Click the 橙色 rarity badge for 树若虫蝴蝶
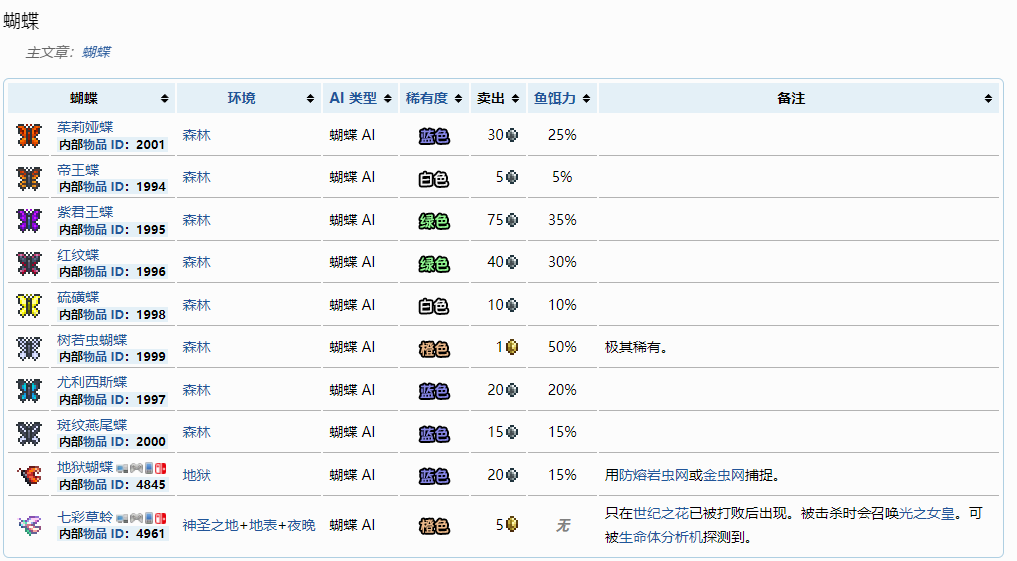 click(x=434, y=348)
